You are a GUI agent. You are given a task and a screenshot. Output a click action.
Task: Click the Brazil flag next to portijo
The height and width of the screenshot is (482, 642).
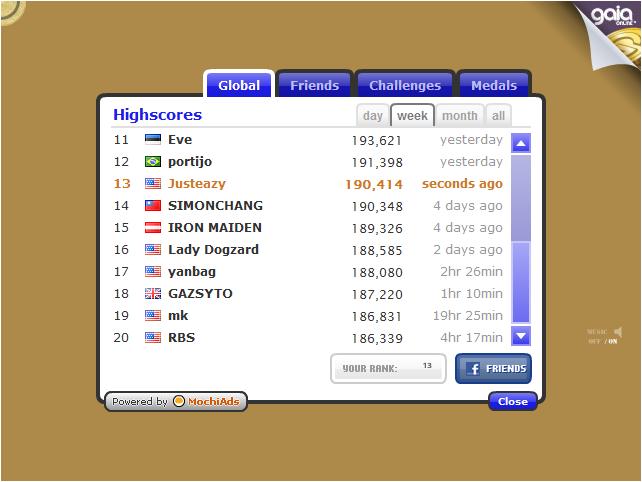153,162
